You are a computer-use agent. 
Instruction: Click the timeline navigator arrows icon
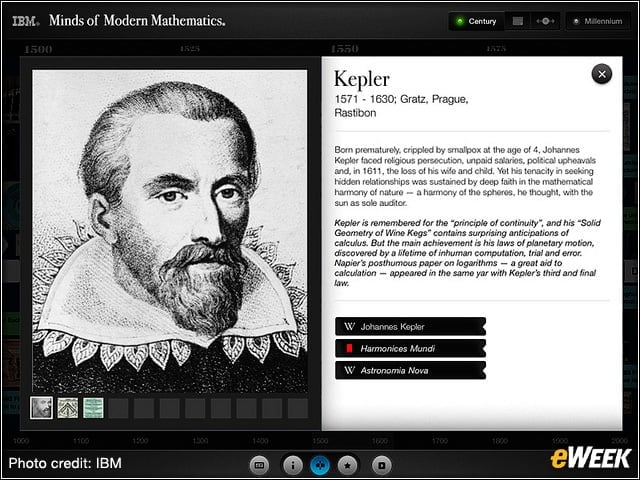[x=545, y=21]
